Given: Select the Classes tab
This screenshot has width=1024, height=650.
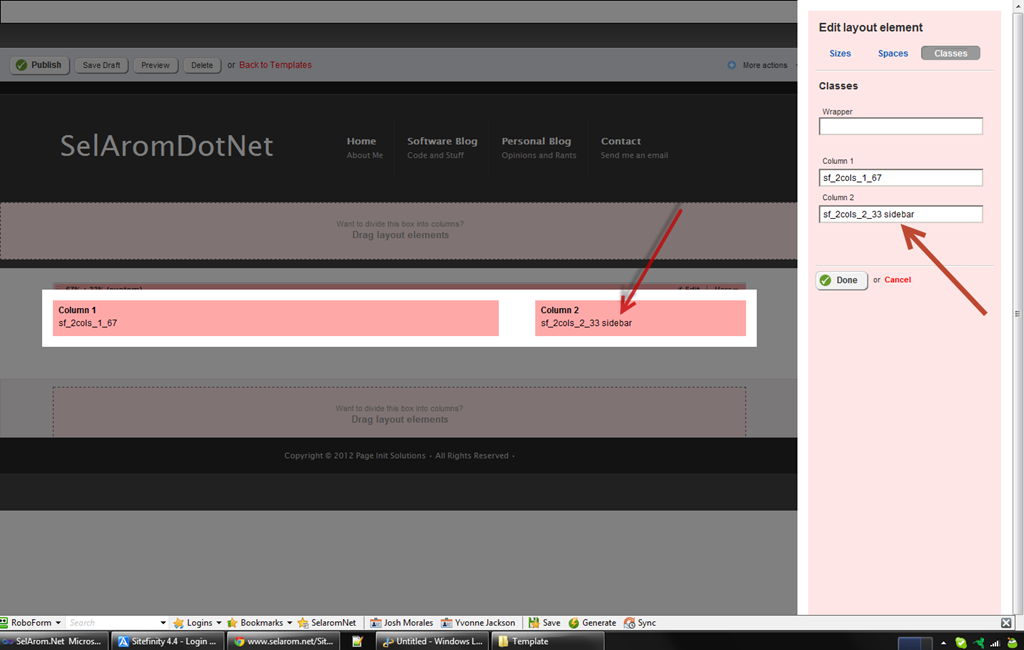Looking at the screenshot, I should [x=950, y=53].
